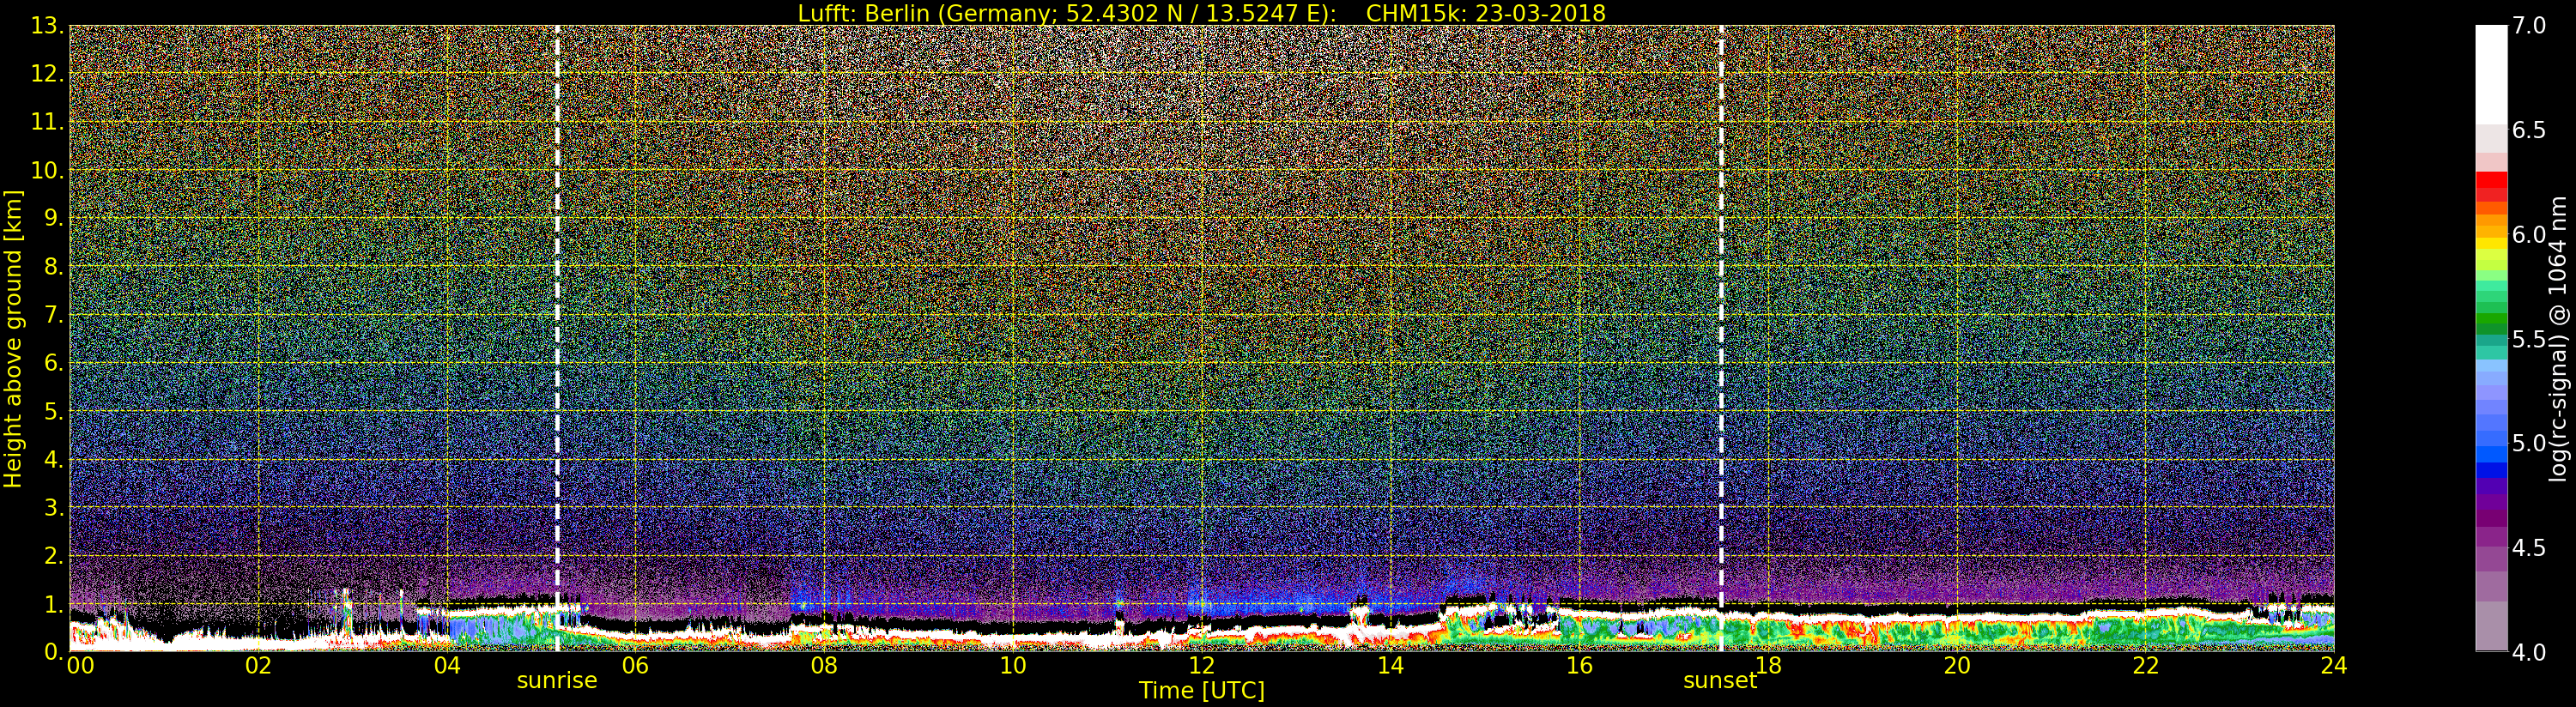Click the '5.5' colorbar tick value
Viewport: 2576px width, 707px height.
(2530, 339)
